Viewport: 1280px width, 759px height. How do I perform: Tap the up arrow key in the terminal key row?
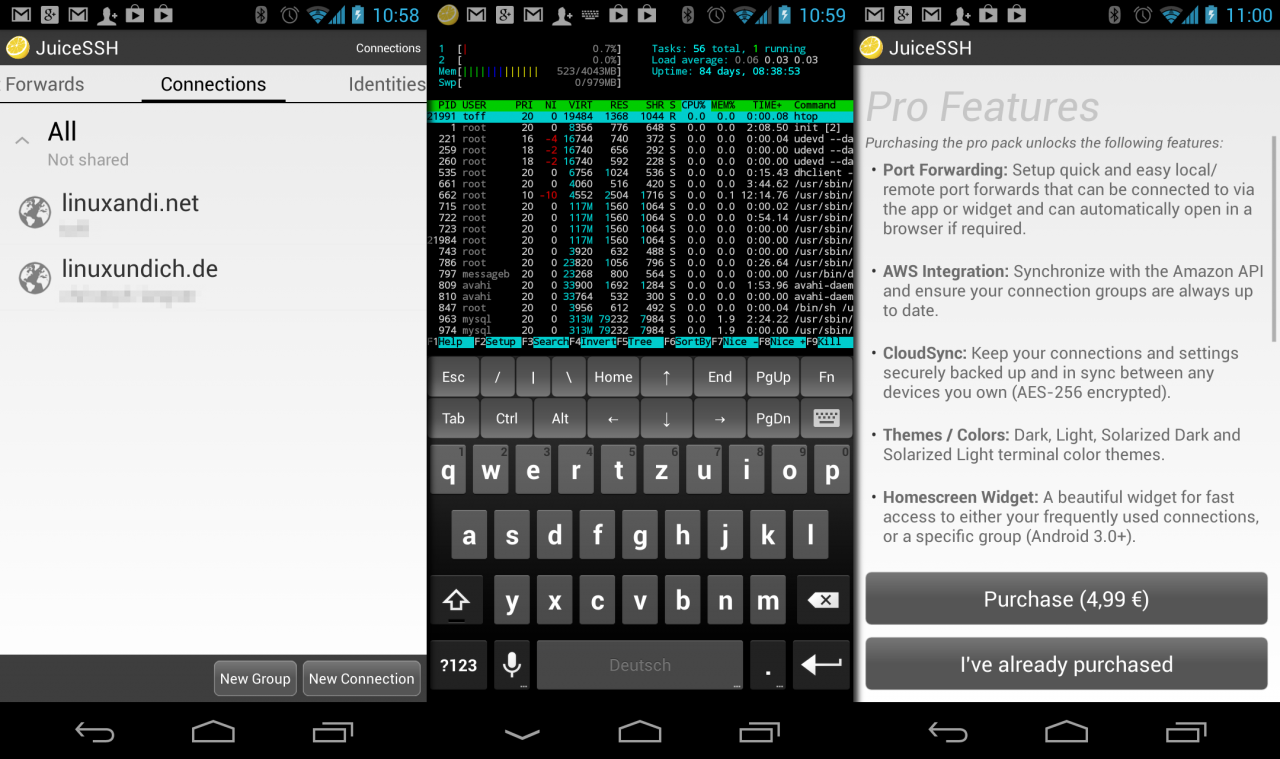tap(667, 377)
